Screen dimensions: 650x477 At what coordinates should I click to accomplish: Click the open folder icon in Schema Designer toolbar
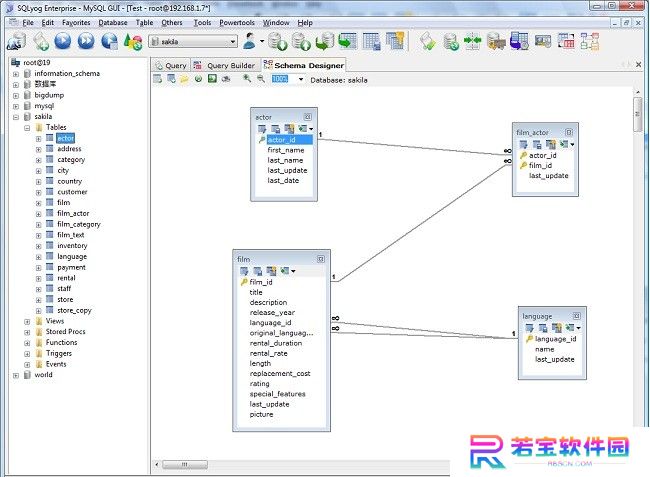184,79
